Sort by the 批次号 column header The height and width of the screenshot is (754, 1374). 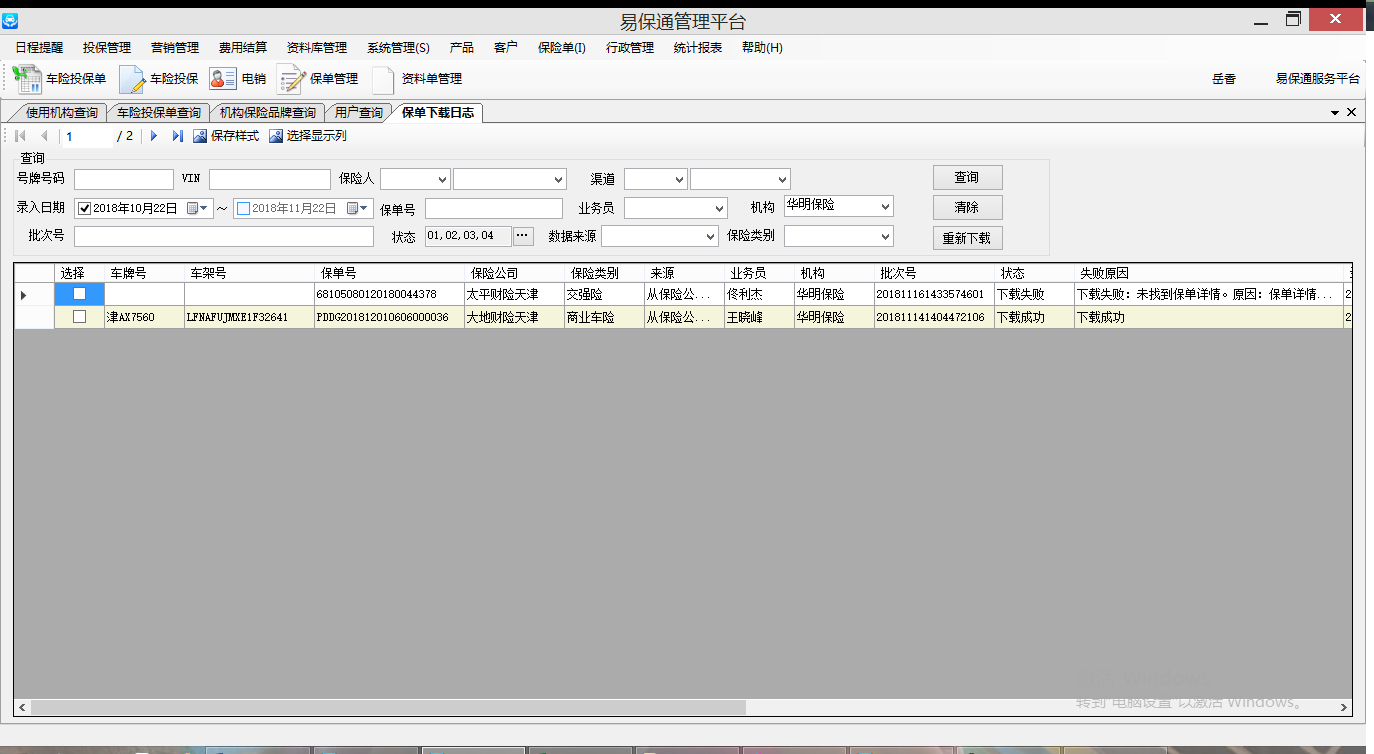pos(934,272)
